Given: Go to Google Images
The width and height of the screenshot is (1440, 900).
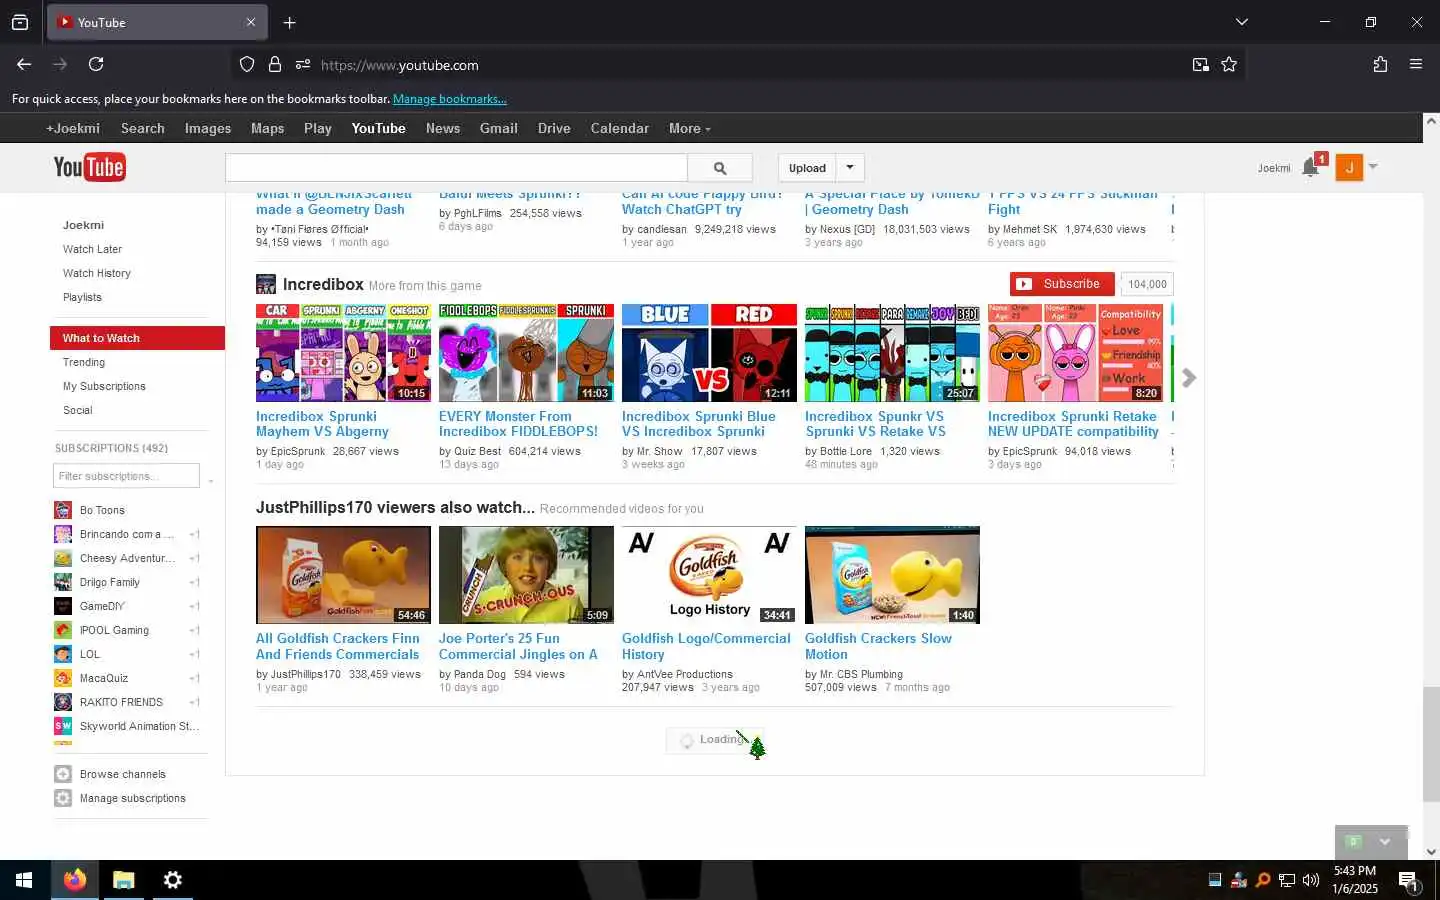Looking at the screenshot, I should coord(208,128).
